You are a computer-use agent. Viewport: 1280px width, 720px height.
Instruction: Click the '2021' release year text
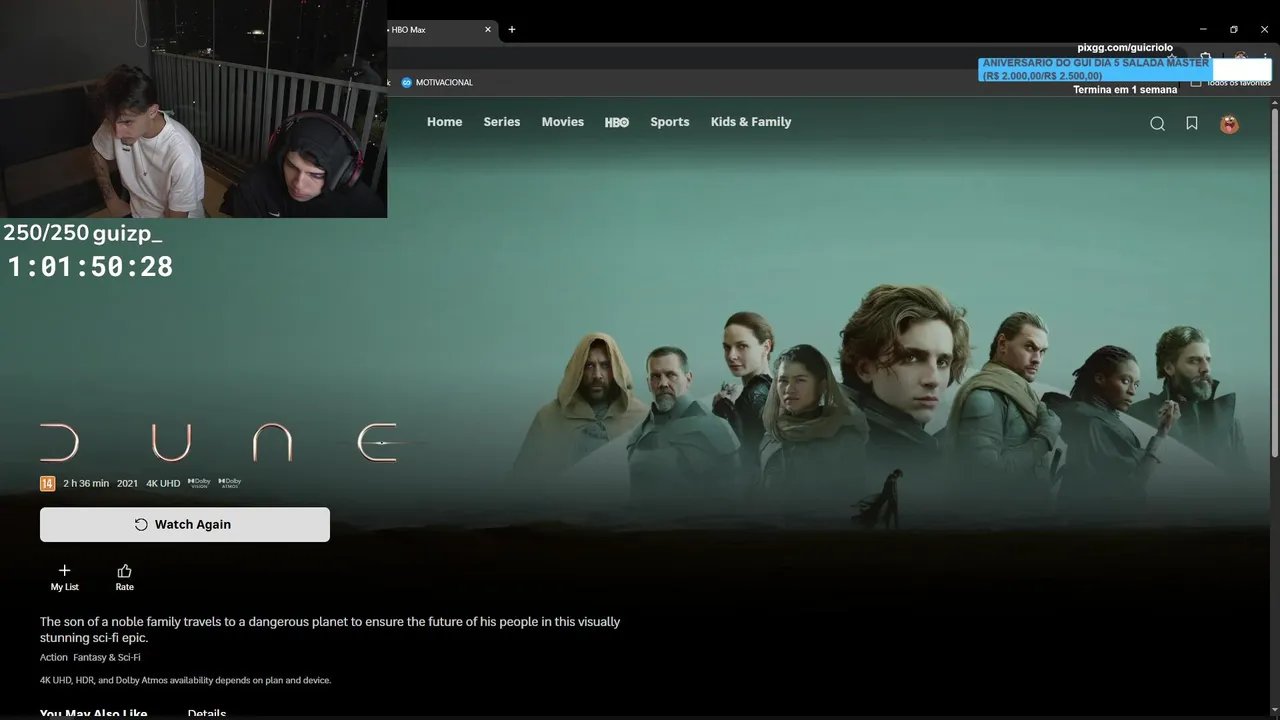tap(127, 483)
